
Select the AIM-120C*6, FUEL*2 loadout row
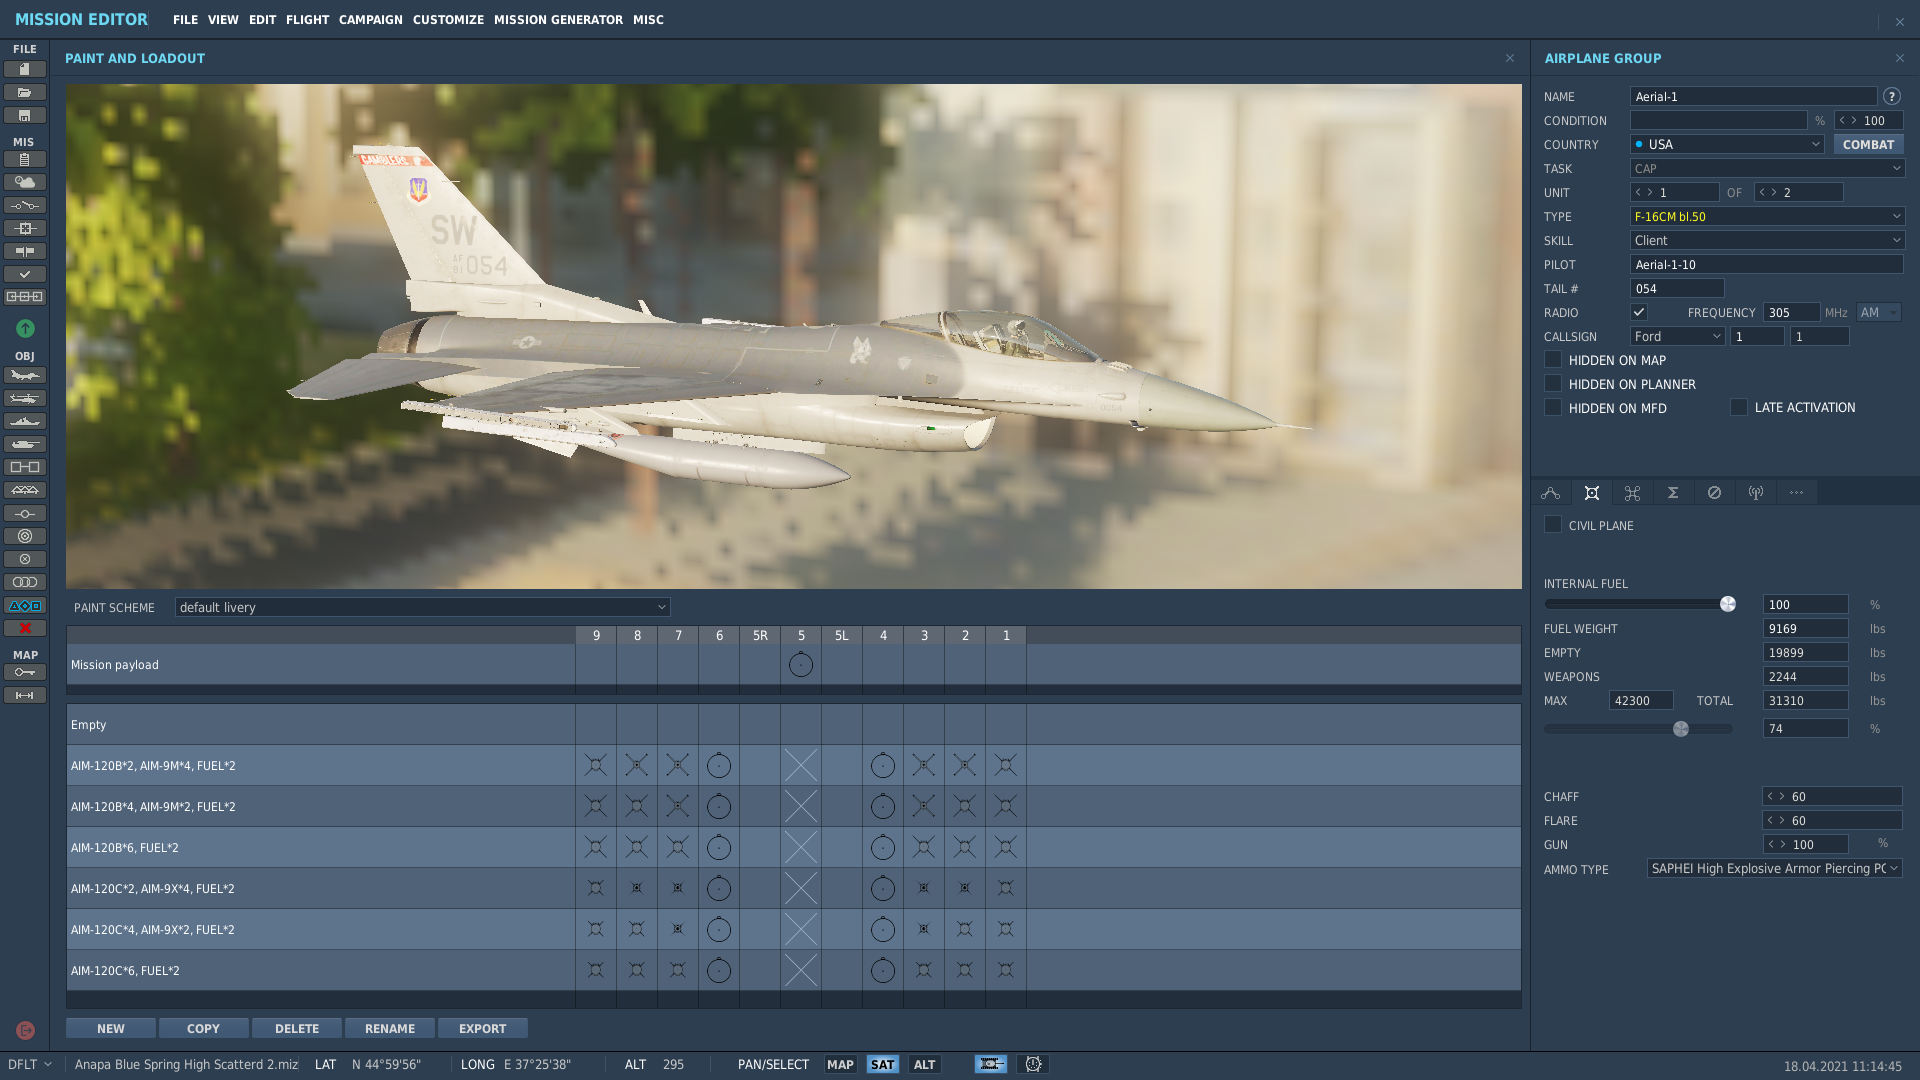click(x=793, y=970)
